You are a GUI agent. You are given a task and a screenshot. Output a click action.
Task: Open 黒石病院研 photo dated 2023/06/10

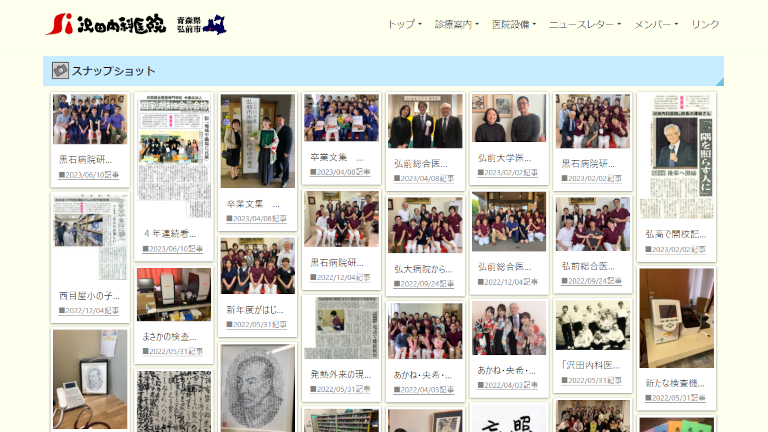pyautogui.click(x=90, y=119)
